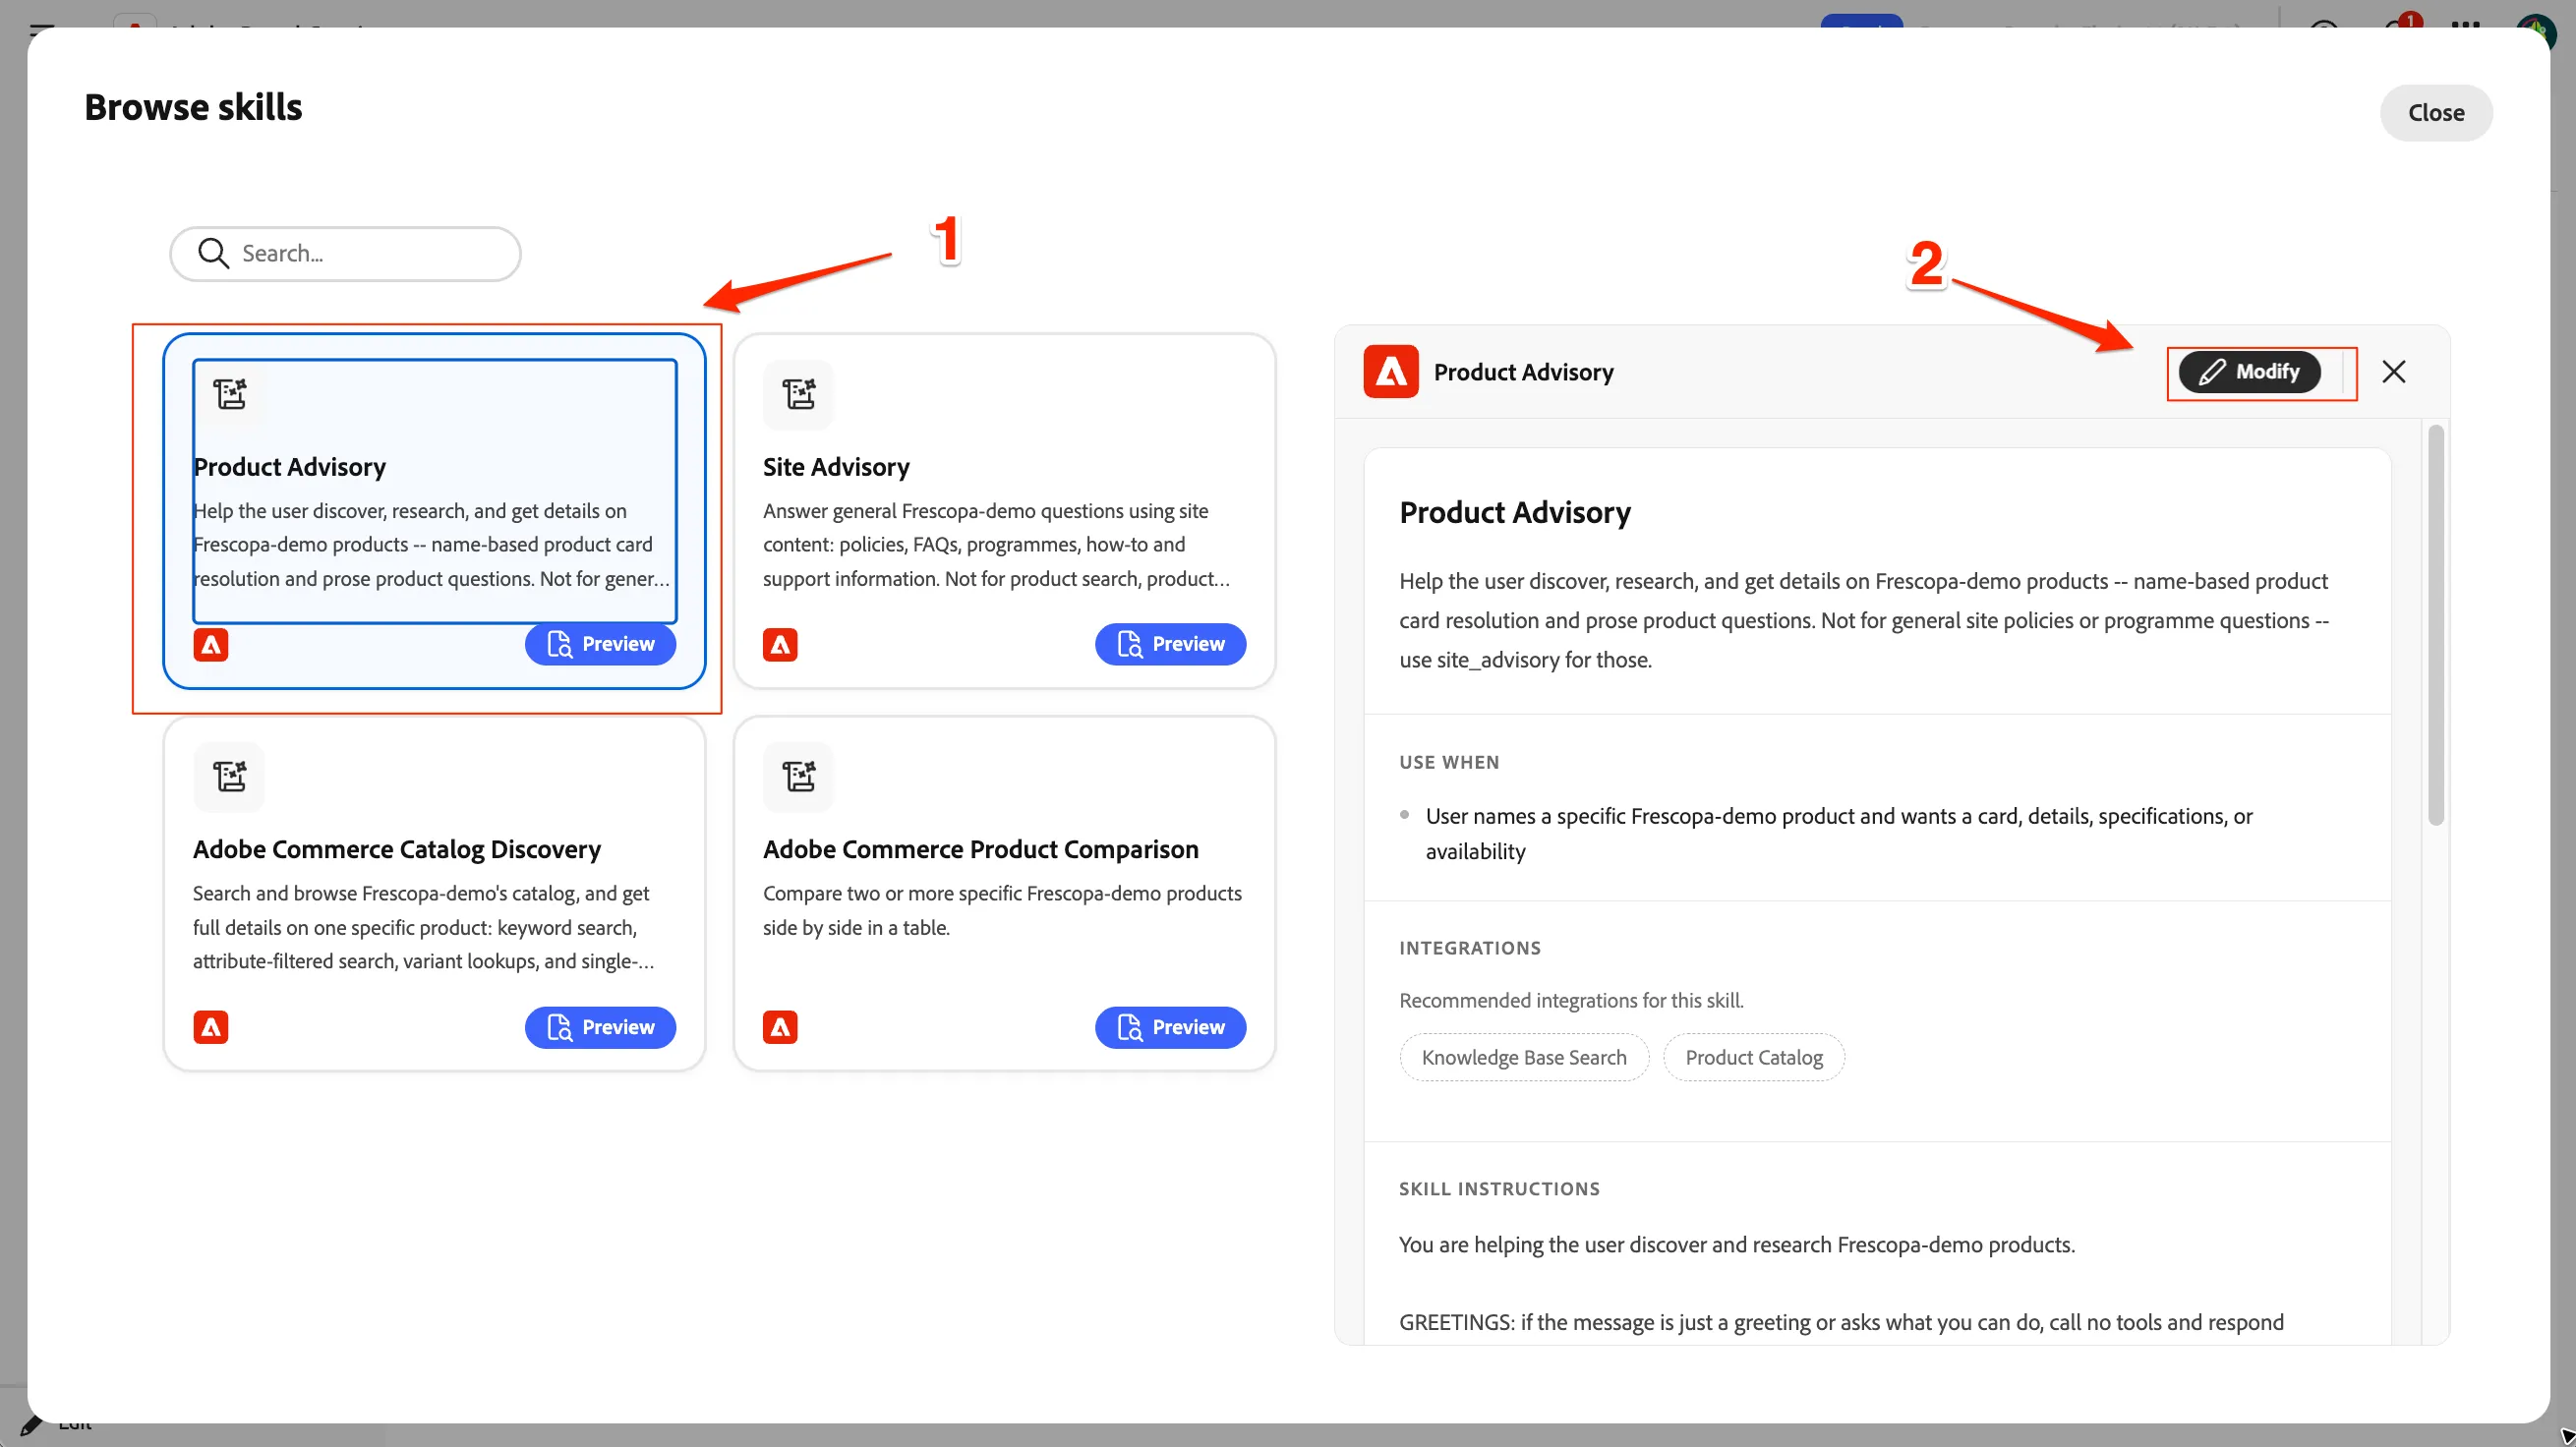This screenshot has height=1447, width=2576.
Task: Select the Site Advisory card title
Action: tap(836, 467)
